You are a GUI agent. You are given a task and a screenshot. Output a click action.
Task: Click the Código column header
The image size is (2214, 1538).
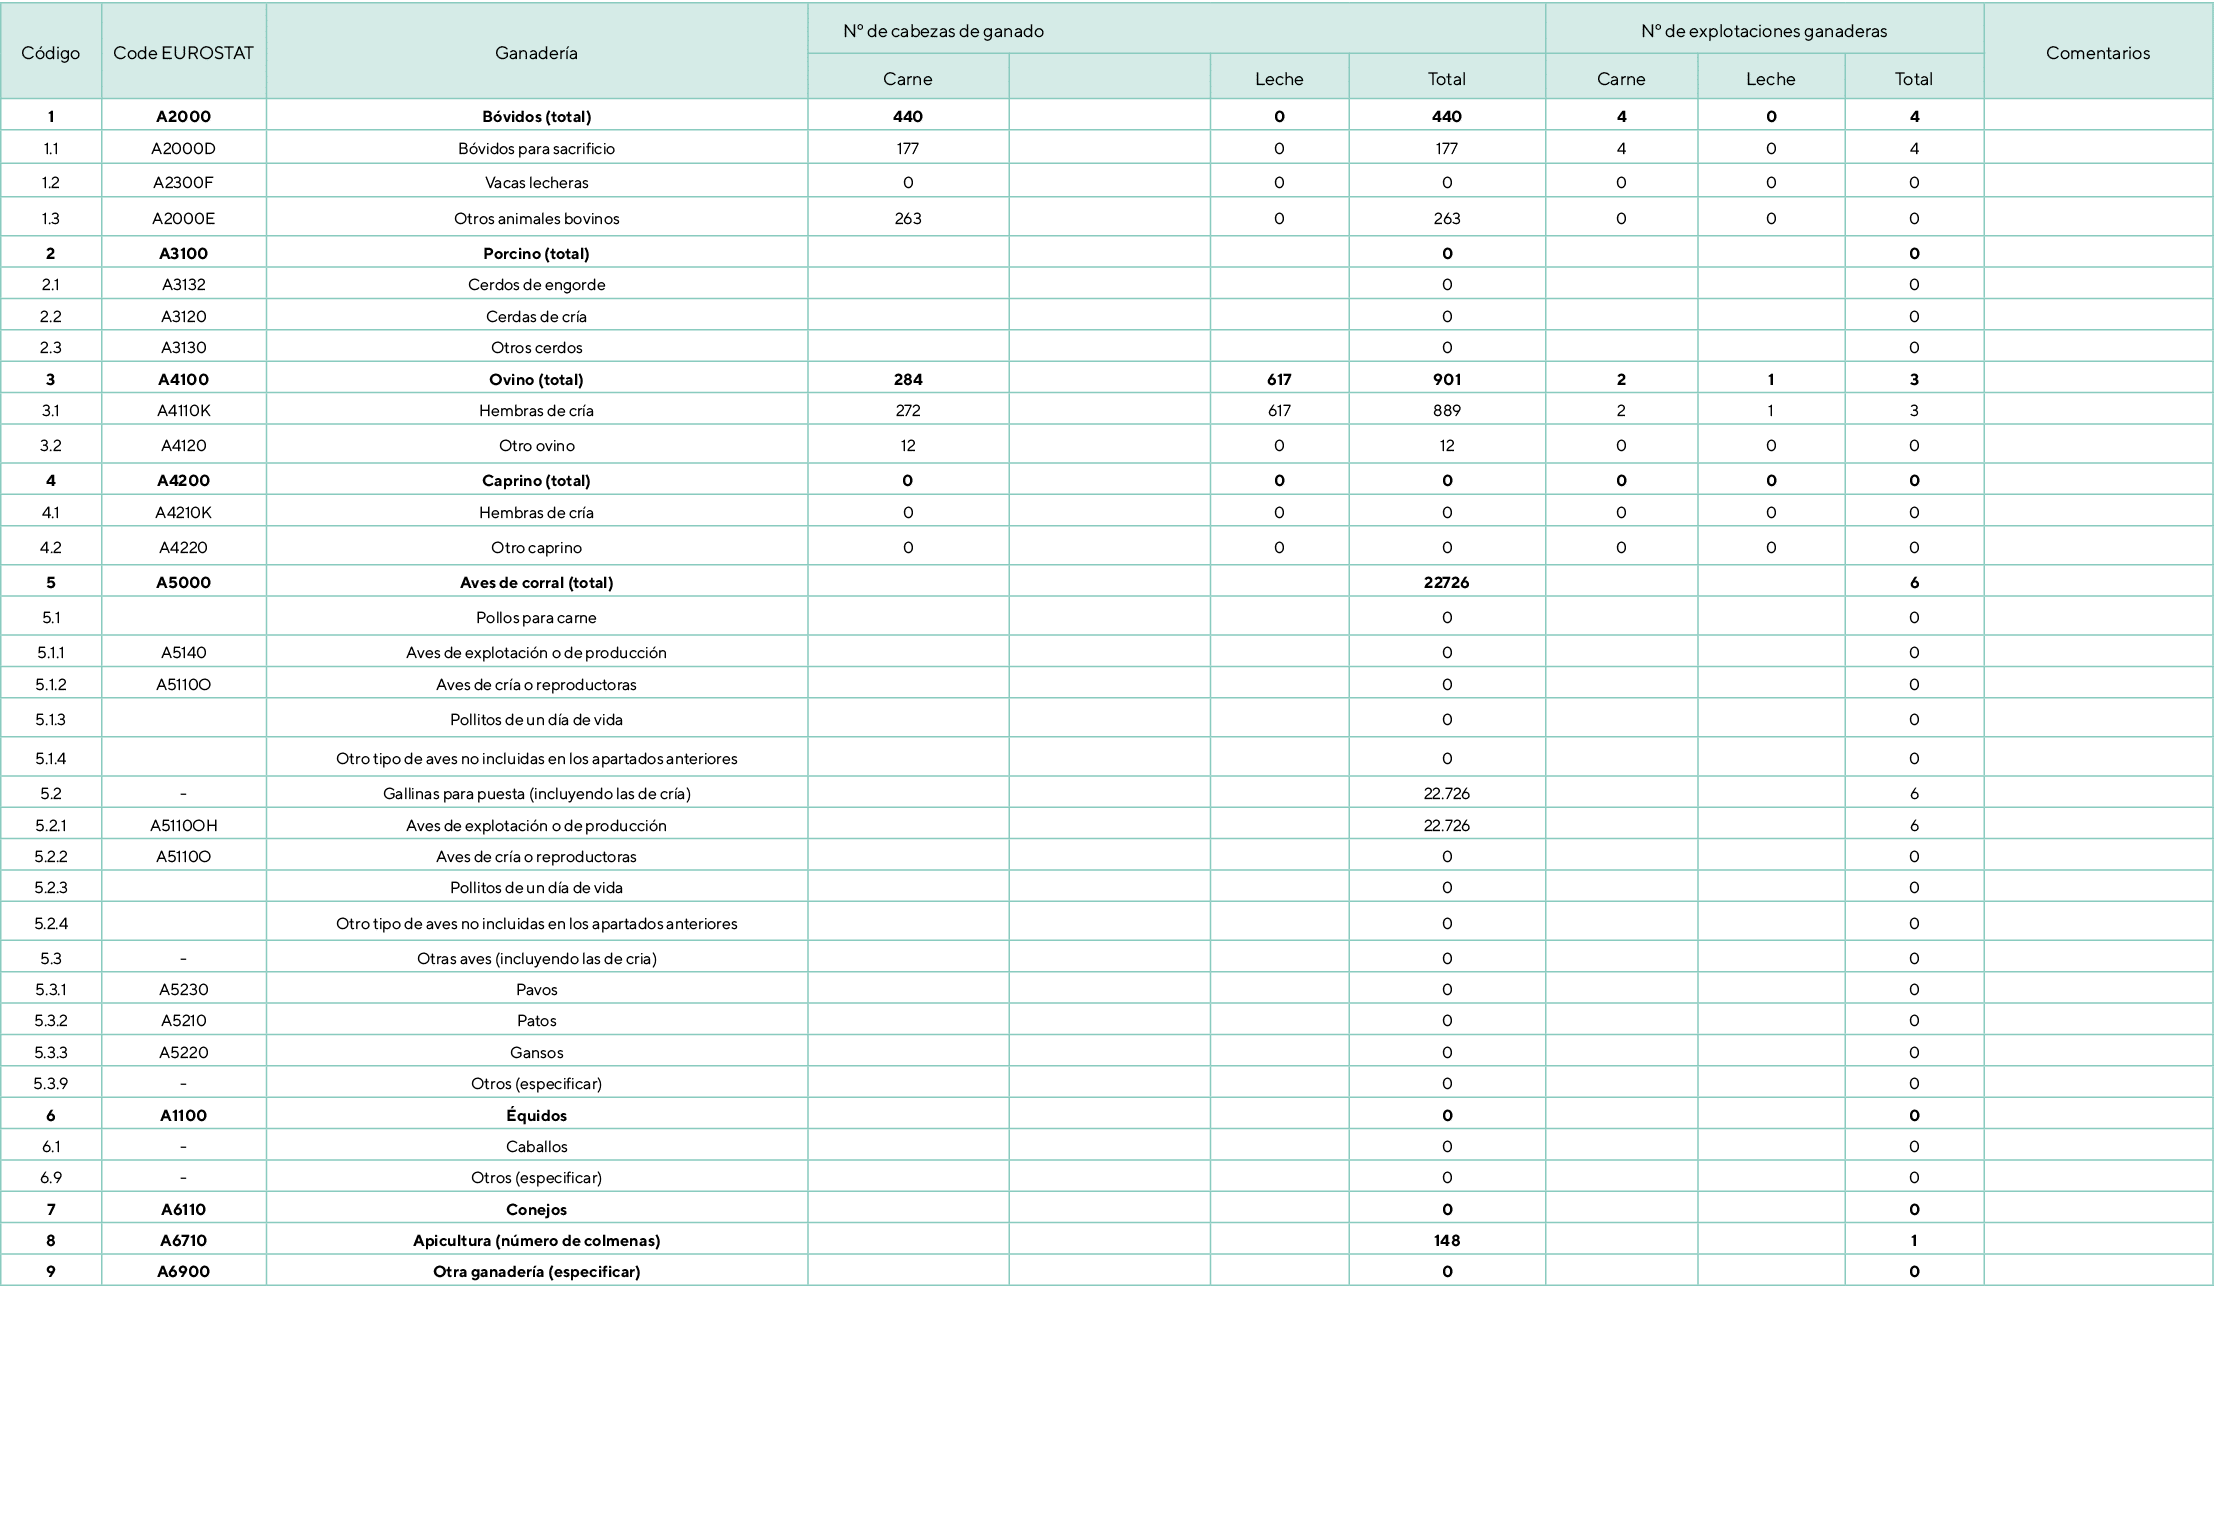pos(50,53)
